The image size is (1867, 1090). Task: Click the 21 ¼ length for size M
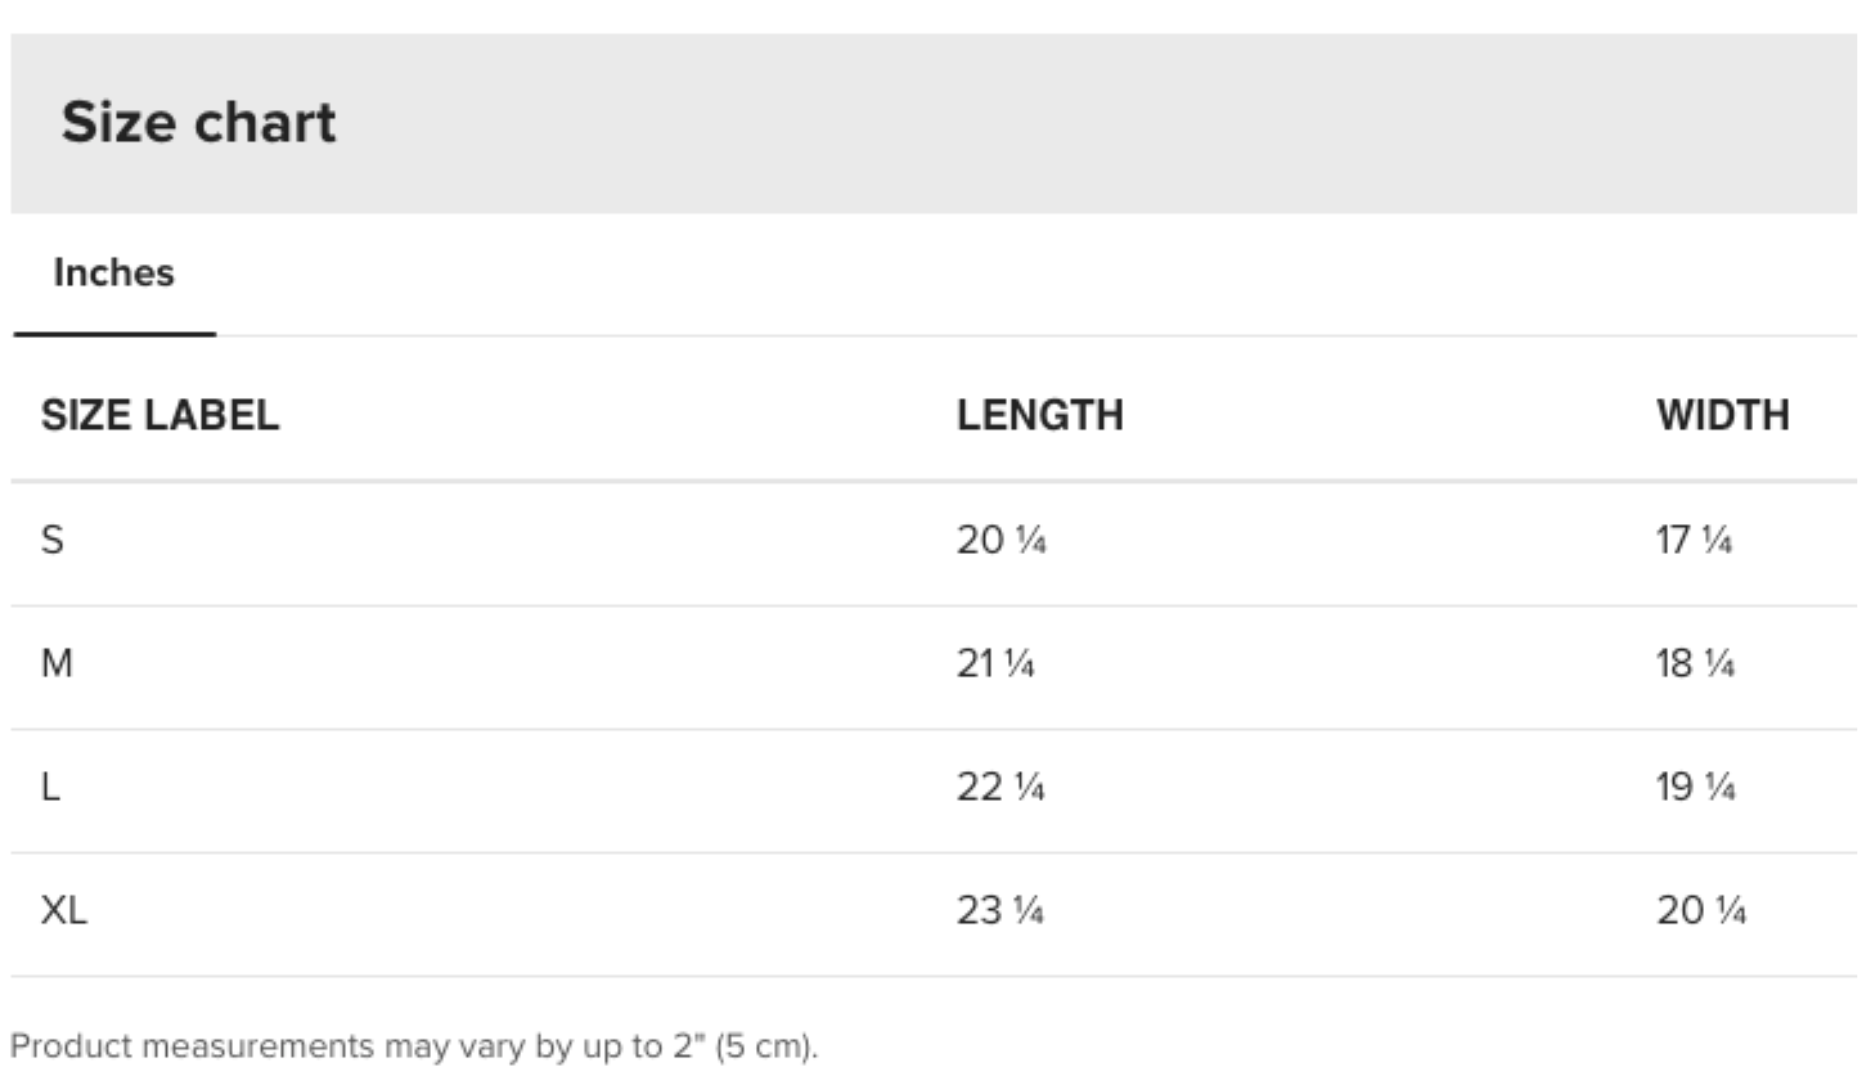pos(995,663)
